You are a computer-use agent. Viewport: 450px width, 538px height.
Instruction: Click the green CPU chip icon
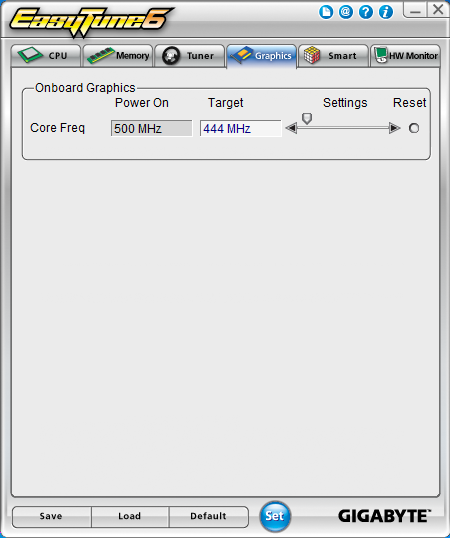coord(30,55)
